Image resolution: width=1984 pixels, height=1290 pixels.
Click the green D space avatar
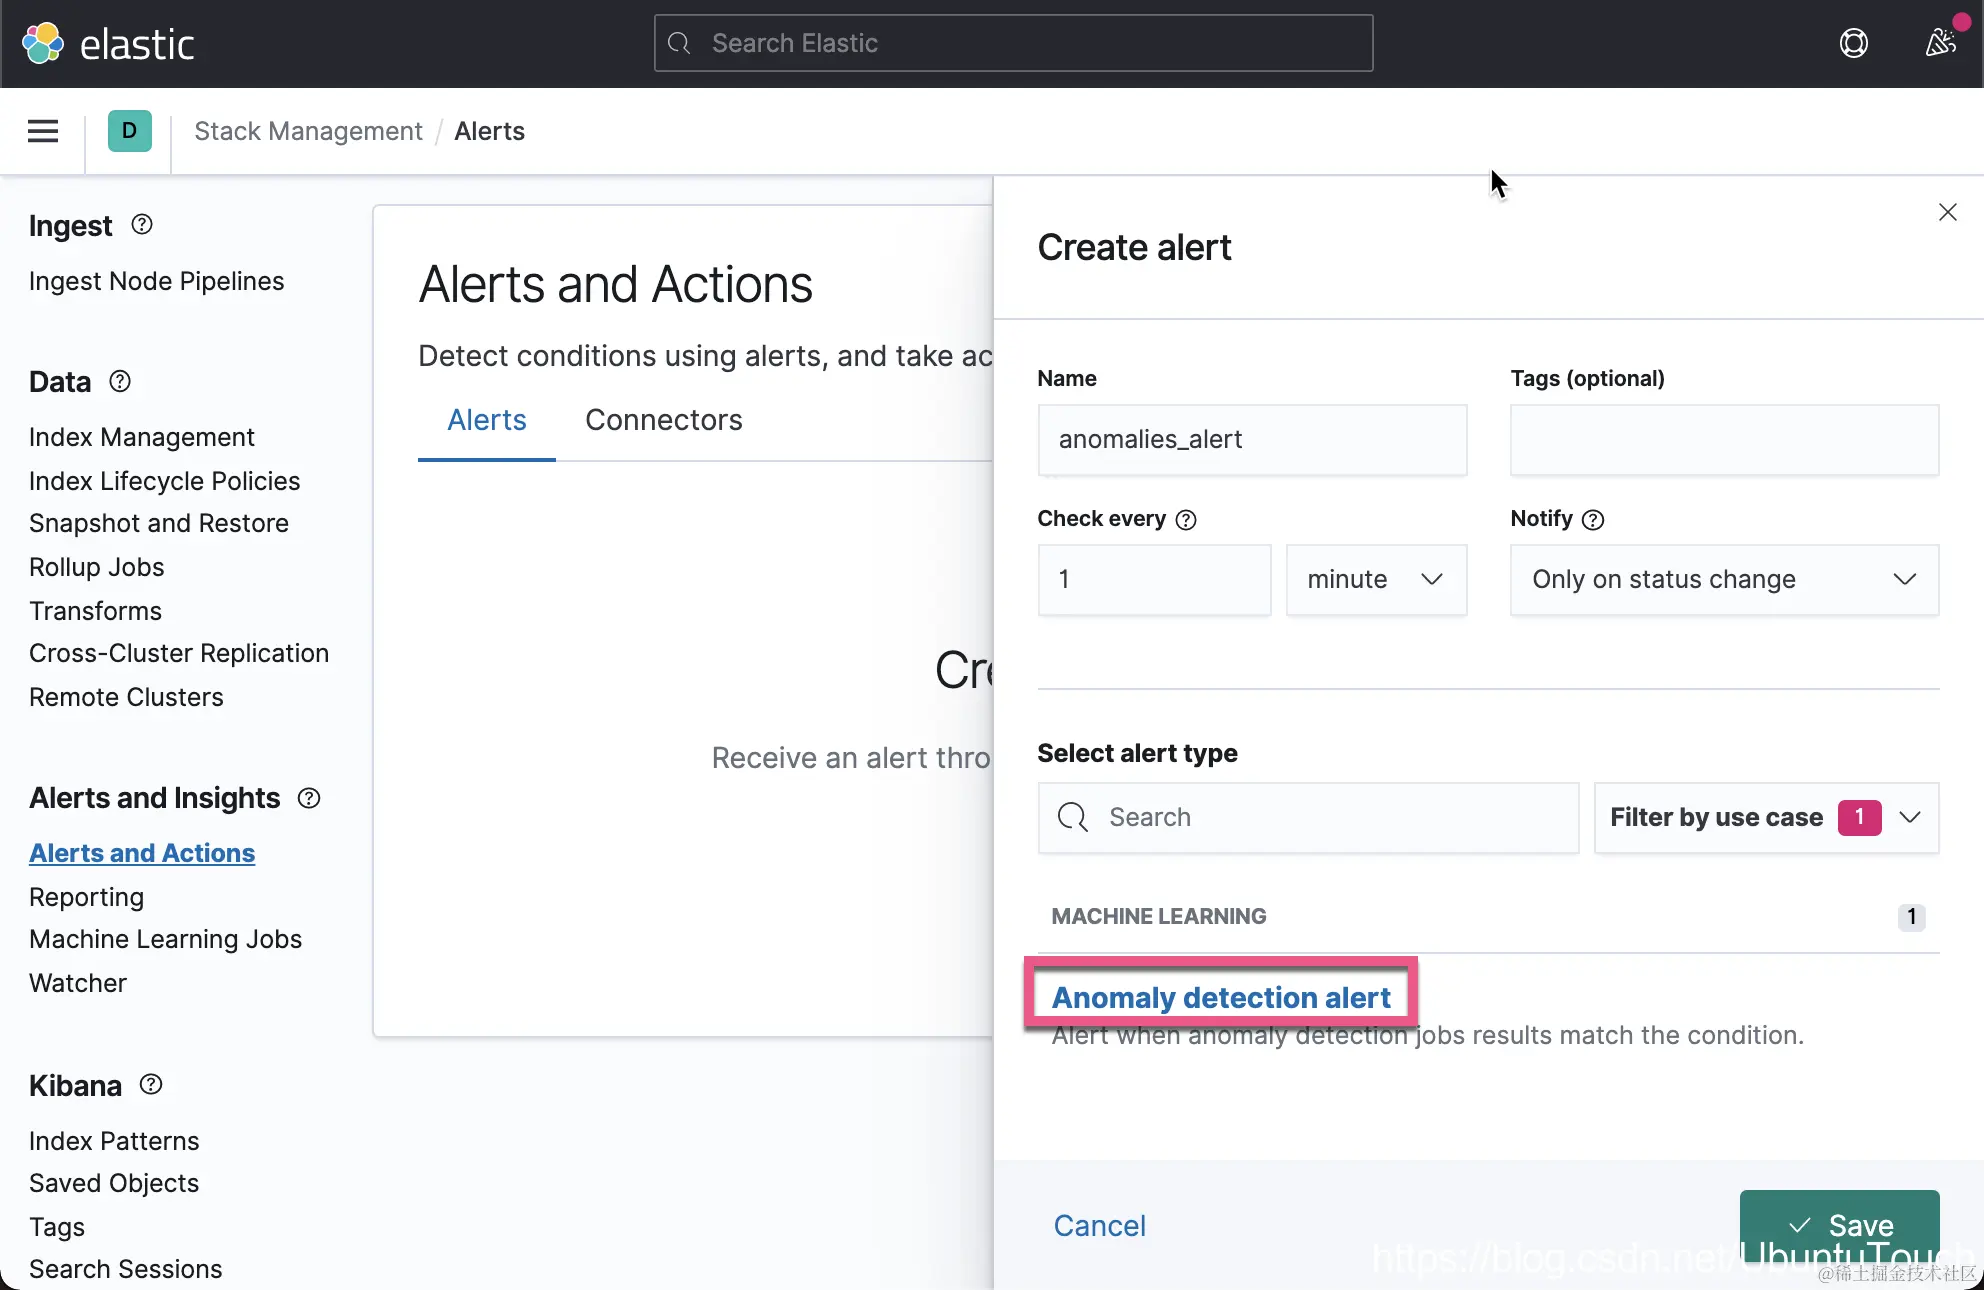[x=129, y=131]
